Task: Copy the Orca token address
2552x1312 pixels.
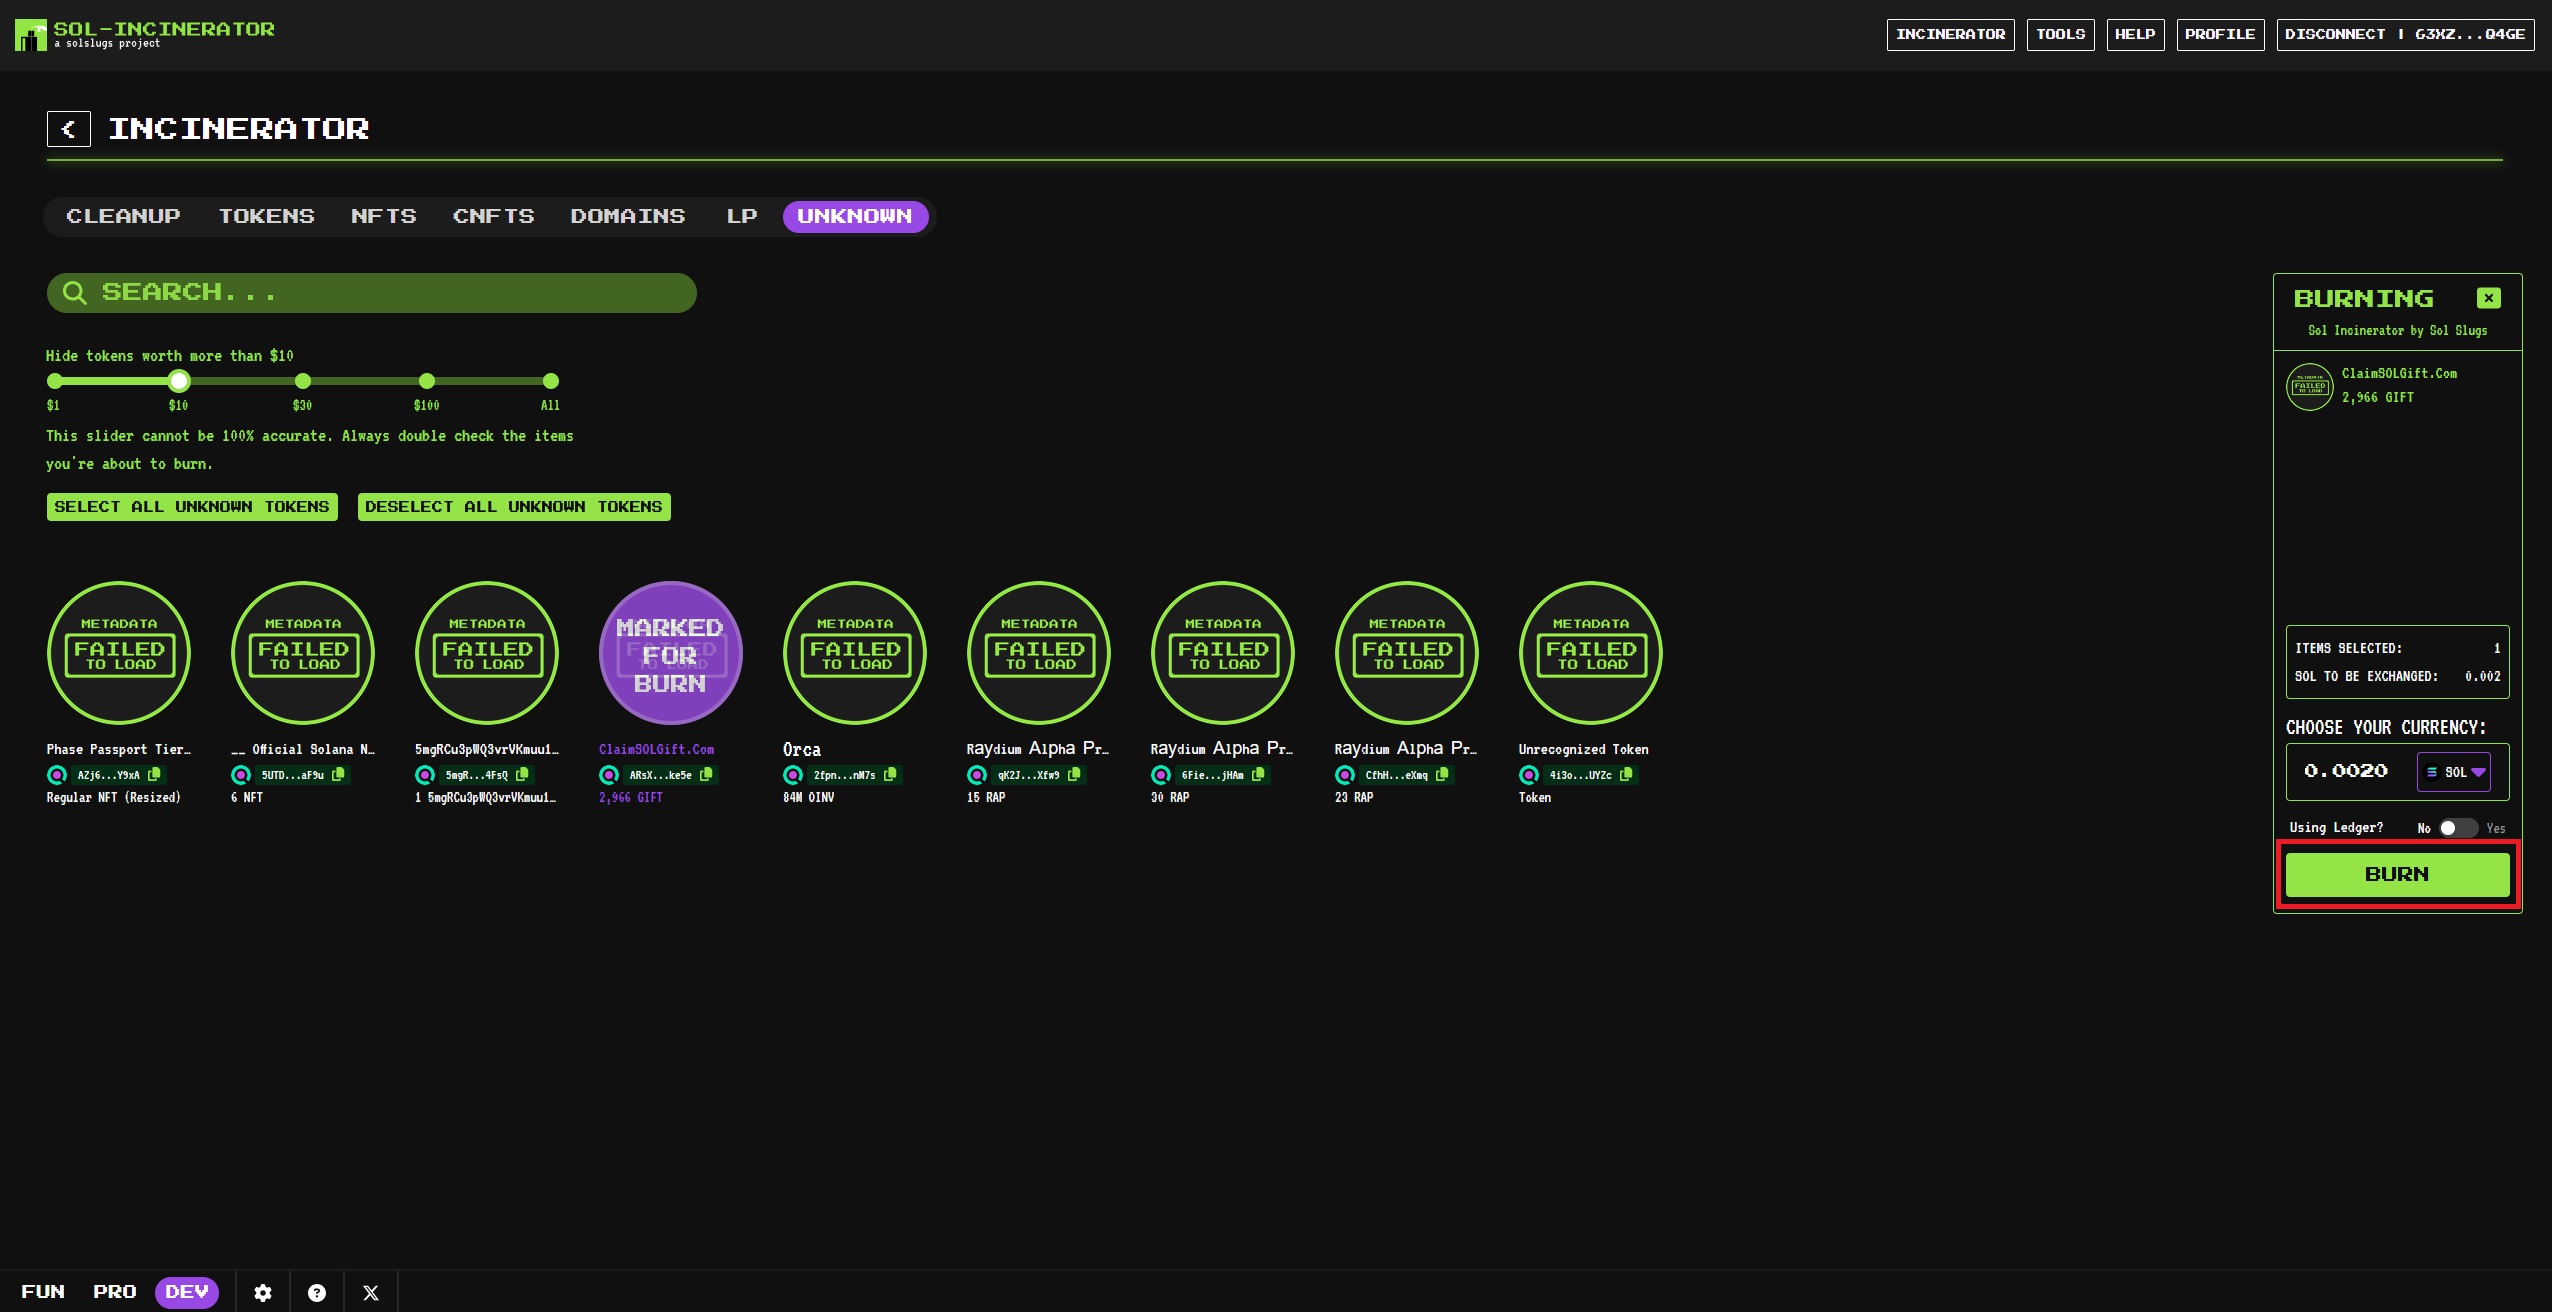Action: pyautogui.click(x=890, y=774)
